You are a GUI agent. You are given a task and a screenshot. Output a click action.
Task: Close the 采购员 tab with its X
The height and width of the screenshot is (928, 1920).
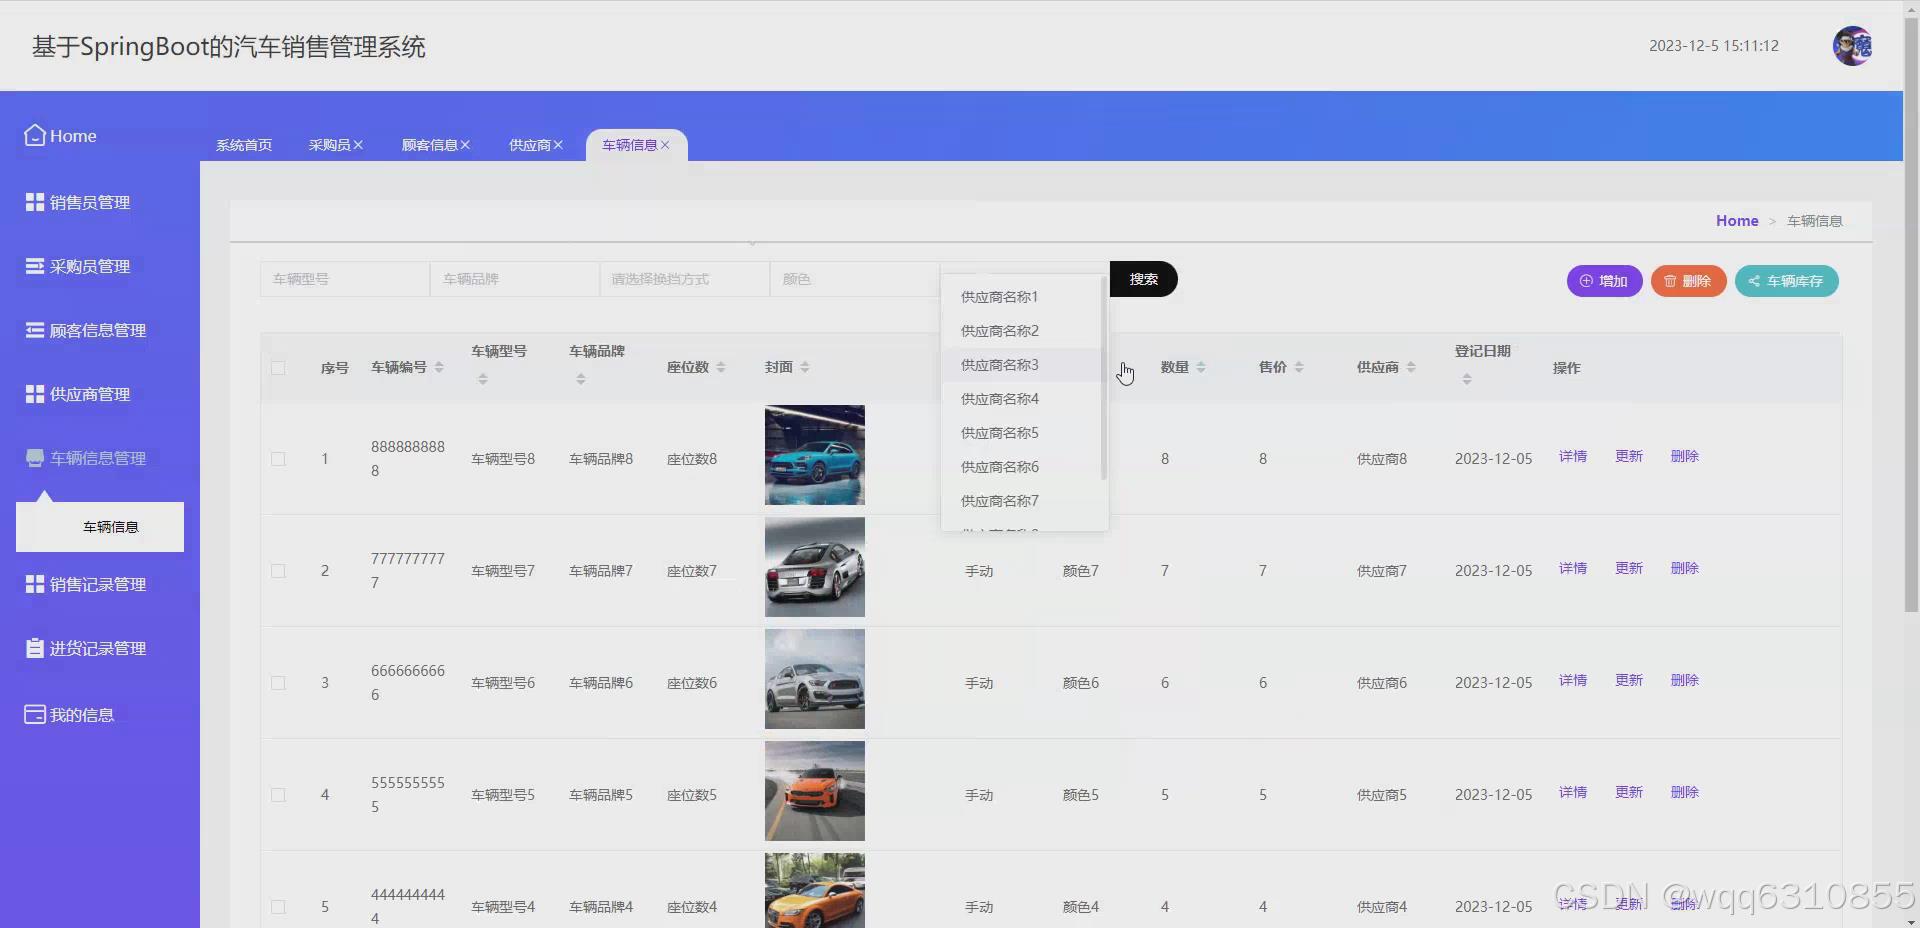(x=358, y=145)
